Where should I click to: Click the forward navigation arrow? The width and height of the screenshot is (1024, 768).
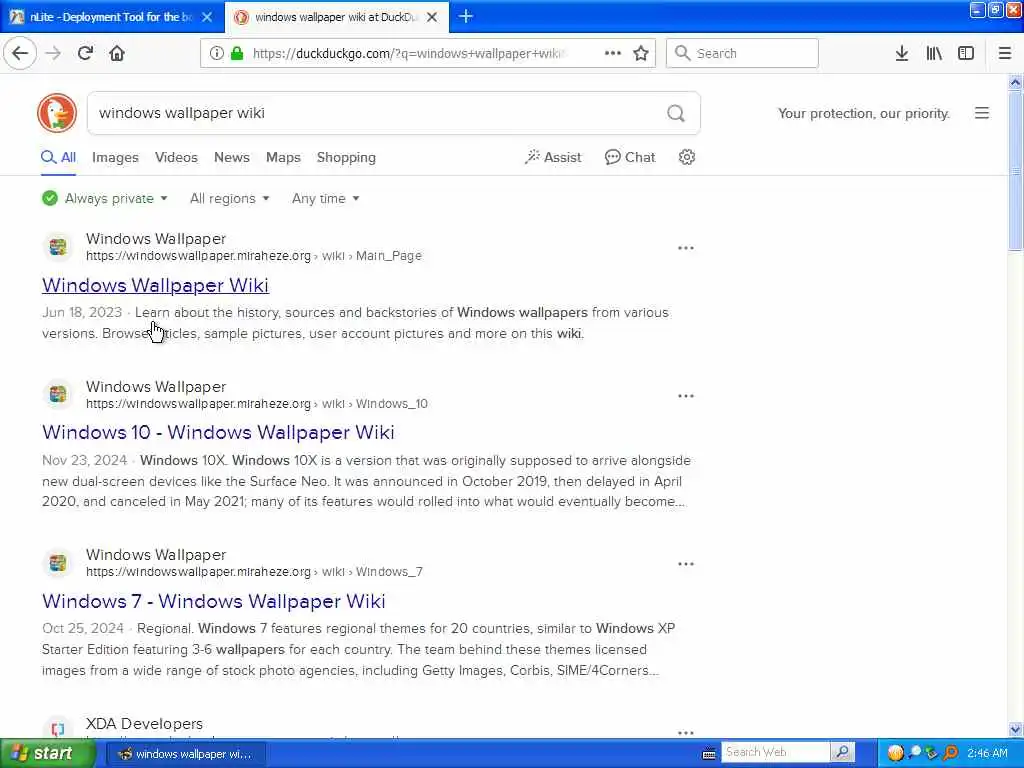point(53,53)
